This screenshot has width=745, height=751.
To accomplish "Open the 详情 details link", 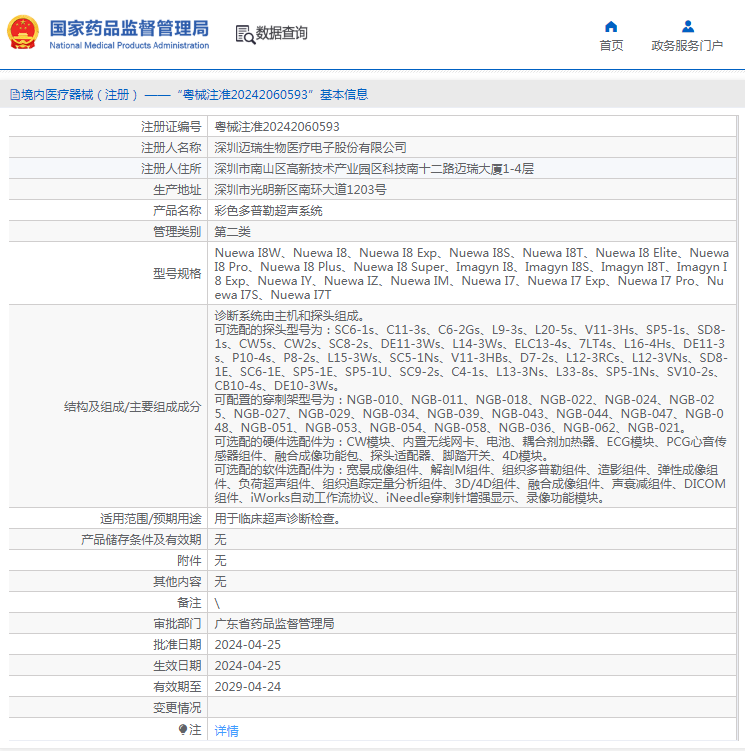I will (x=226, y=730).
